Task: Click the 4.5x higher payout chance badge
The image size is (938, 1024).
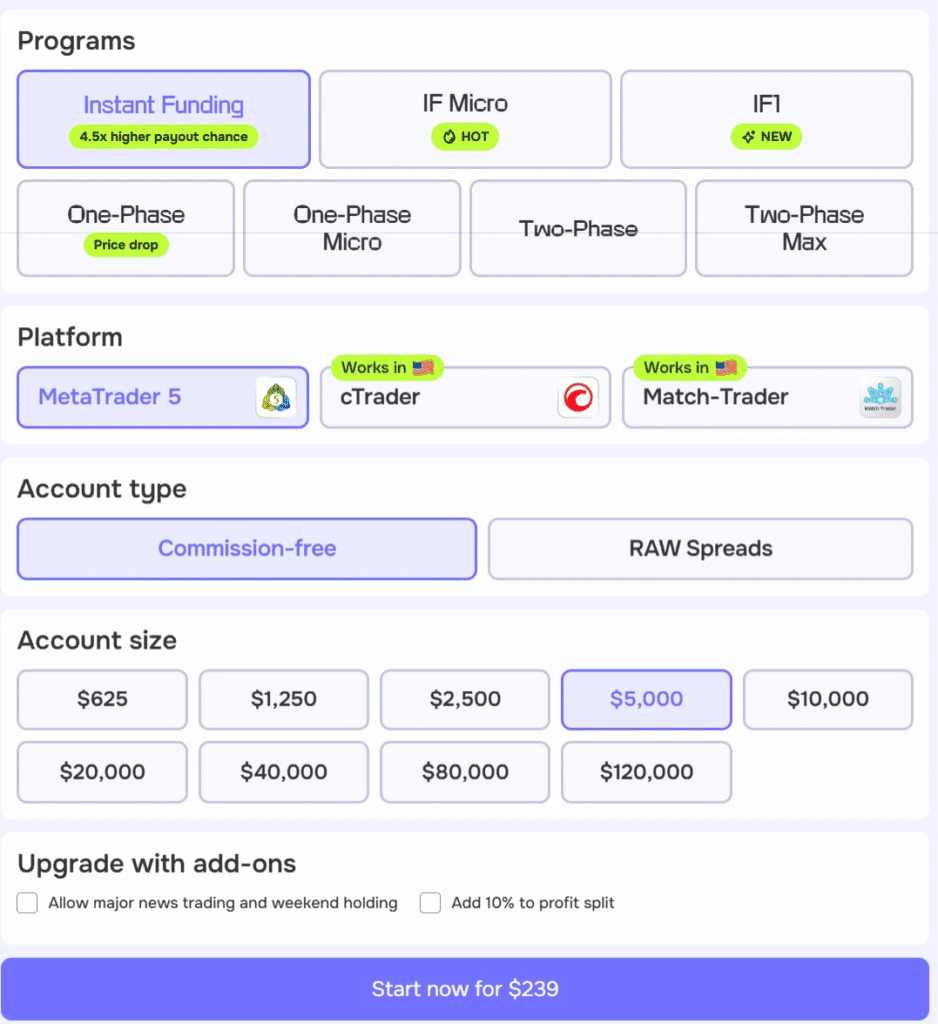Action: [x=163, y=137]
